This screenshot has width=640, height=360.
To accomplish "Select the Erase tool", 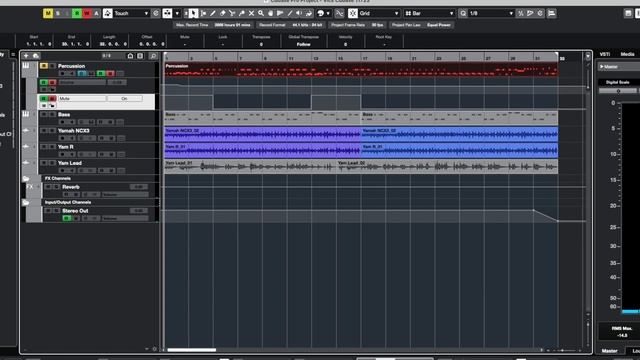I will tap(222, 13).
